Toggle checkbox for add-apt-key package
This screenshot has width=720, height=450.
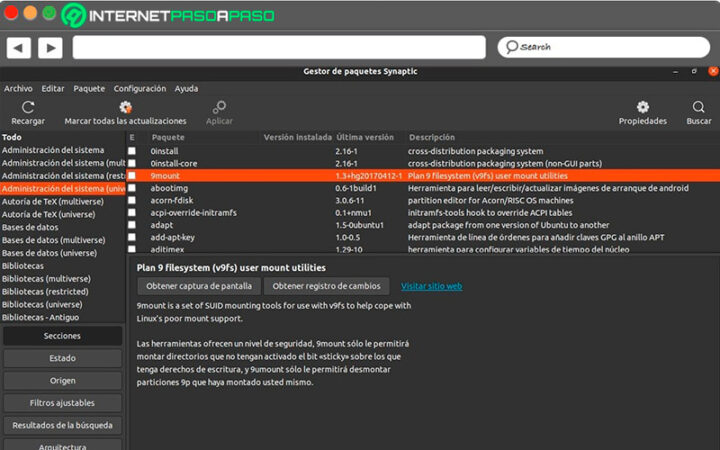point(132,237)
